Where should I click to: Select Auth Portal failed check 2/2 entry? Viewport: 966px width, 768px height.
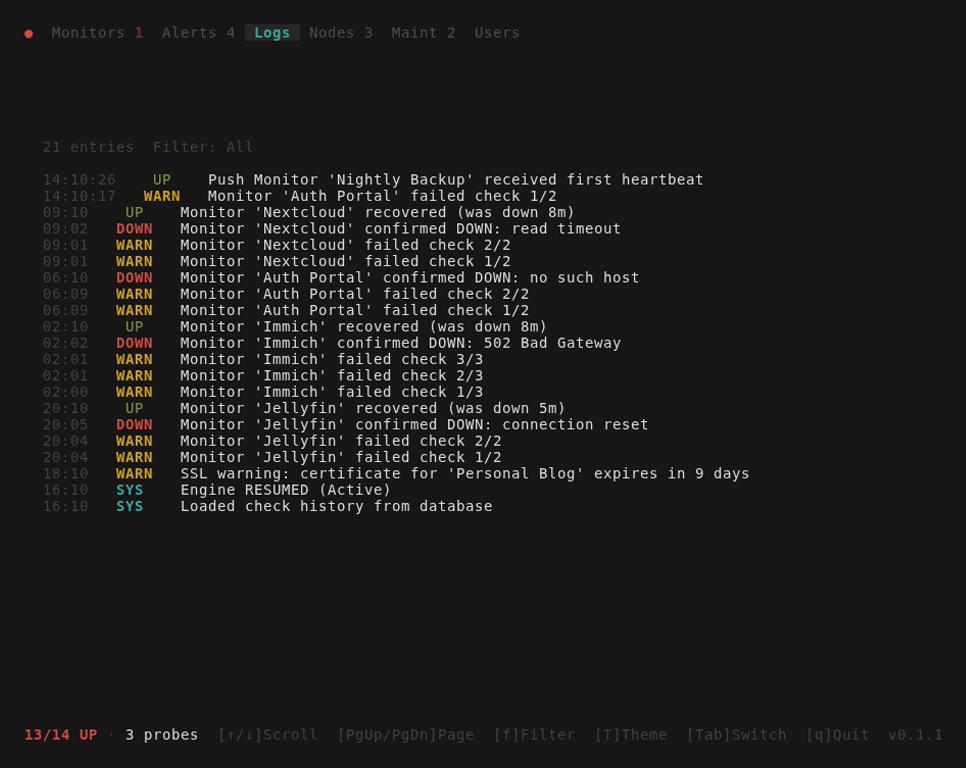[x=286, y=294]
